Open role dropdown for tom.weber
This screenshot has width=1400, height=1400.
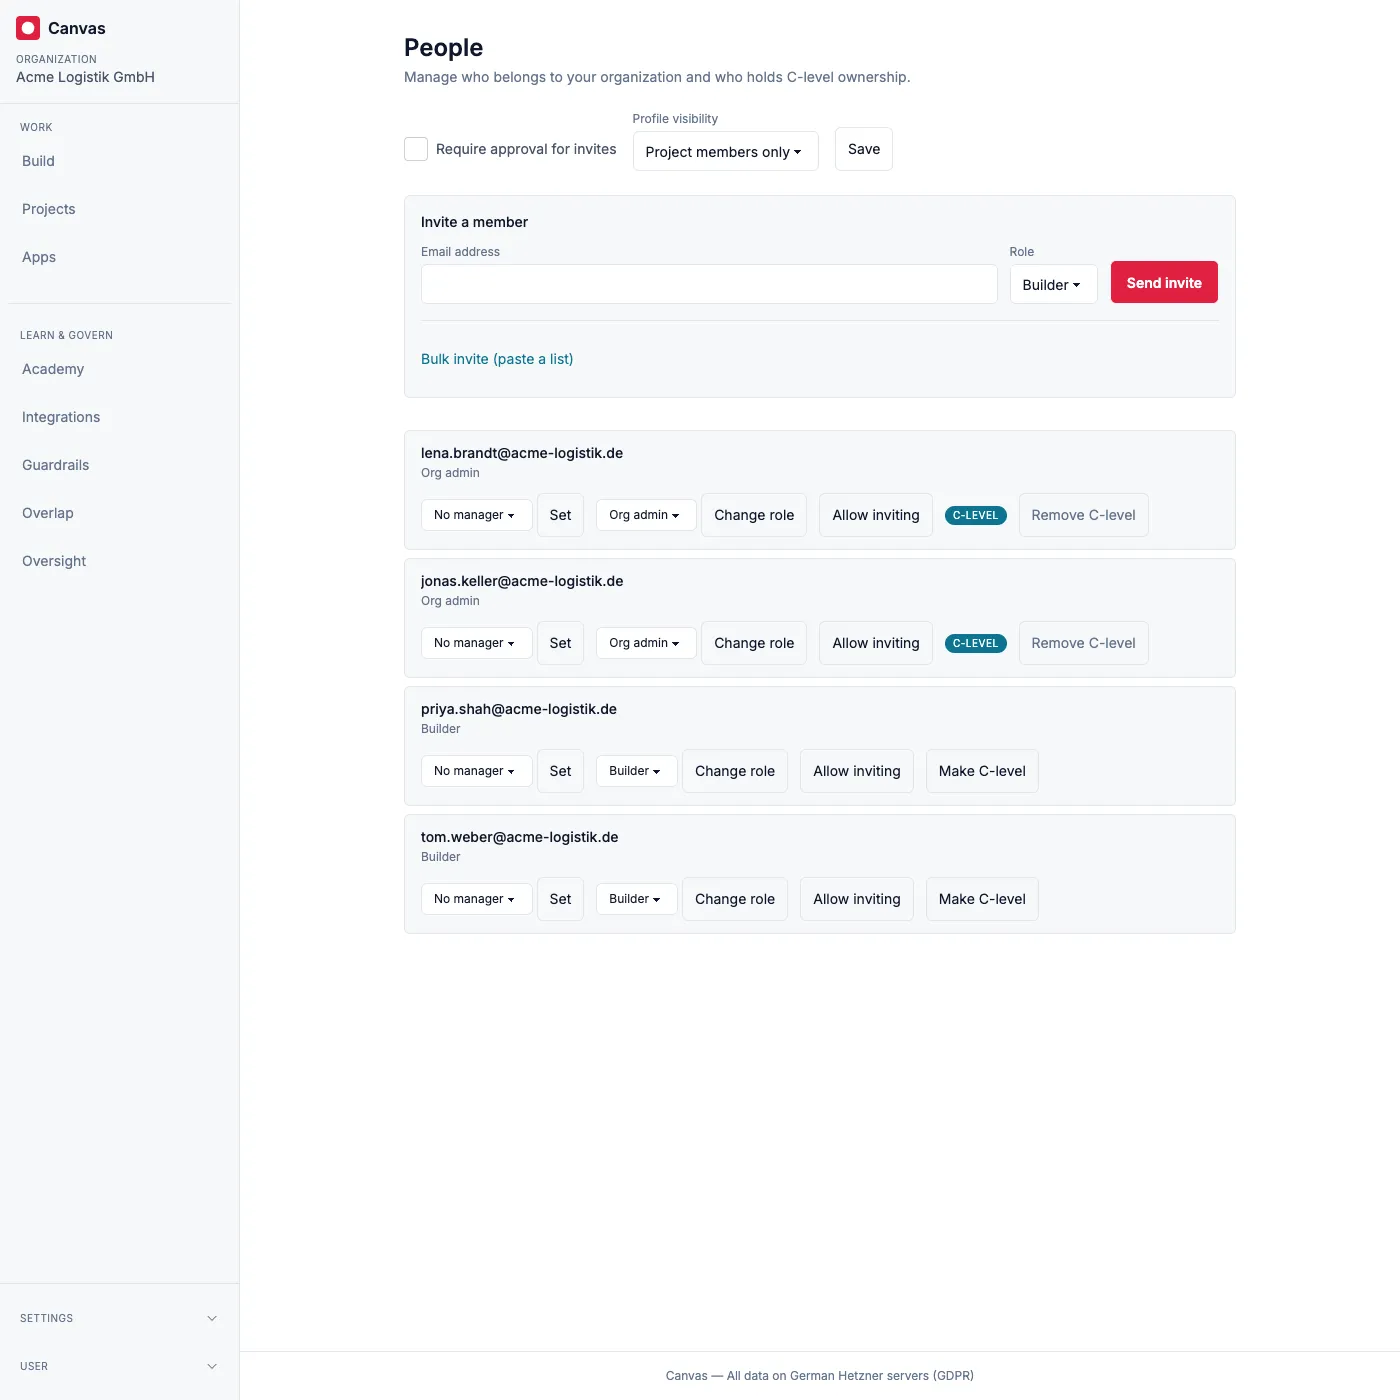point(636,899)
